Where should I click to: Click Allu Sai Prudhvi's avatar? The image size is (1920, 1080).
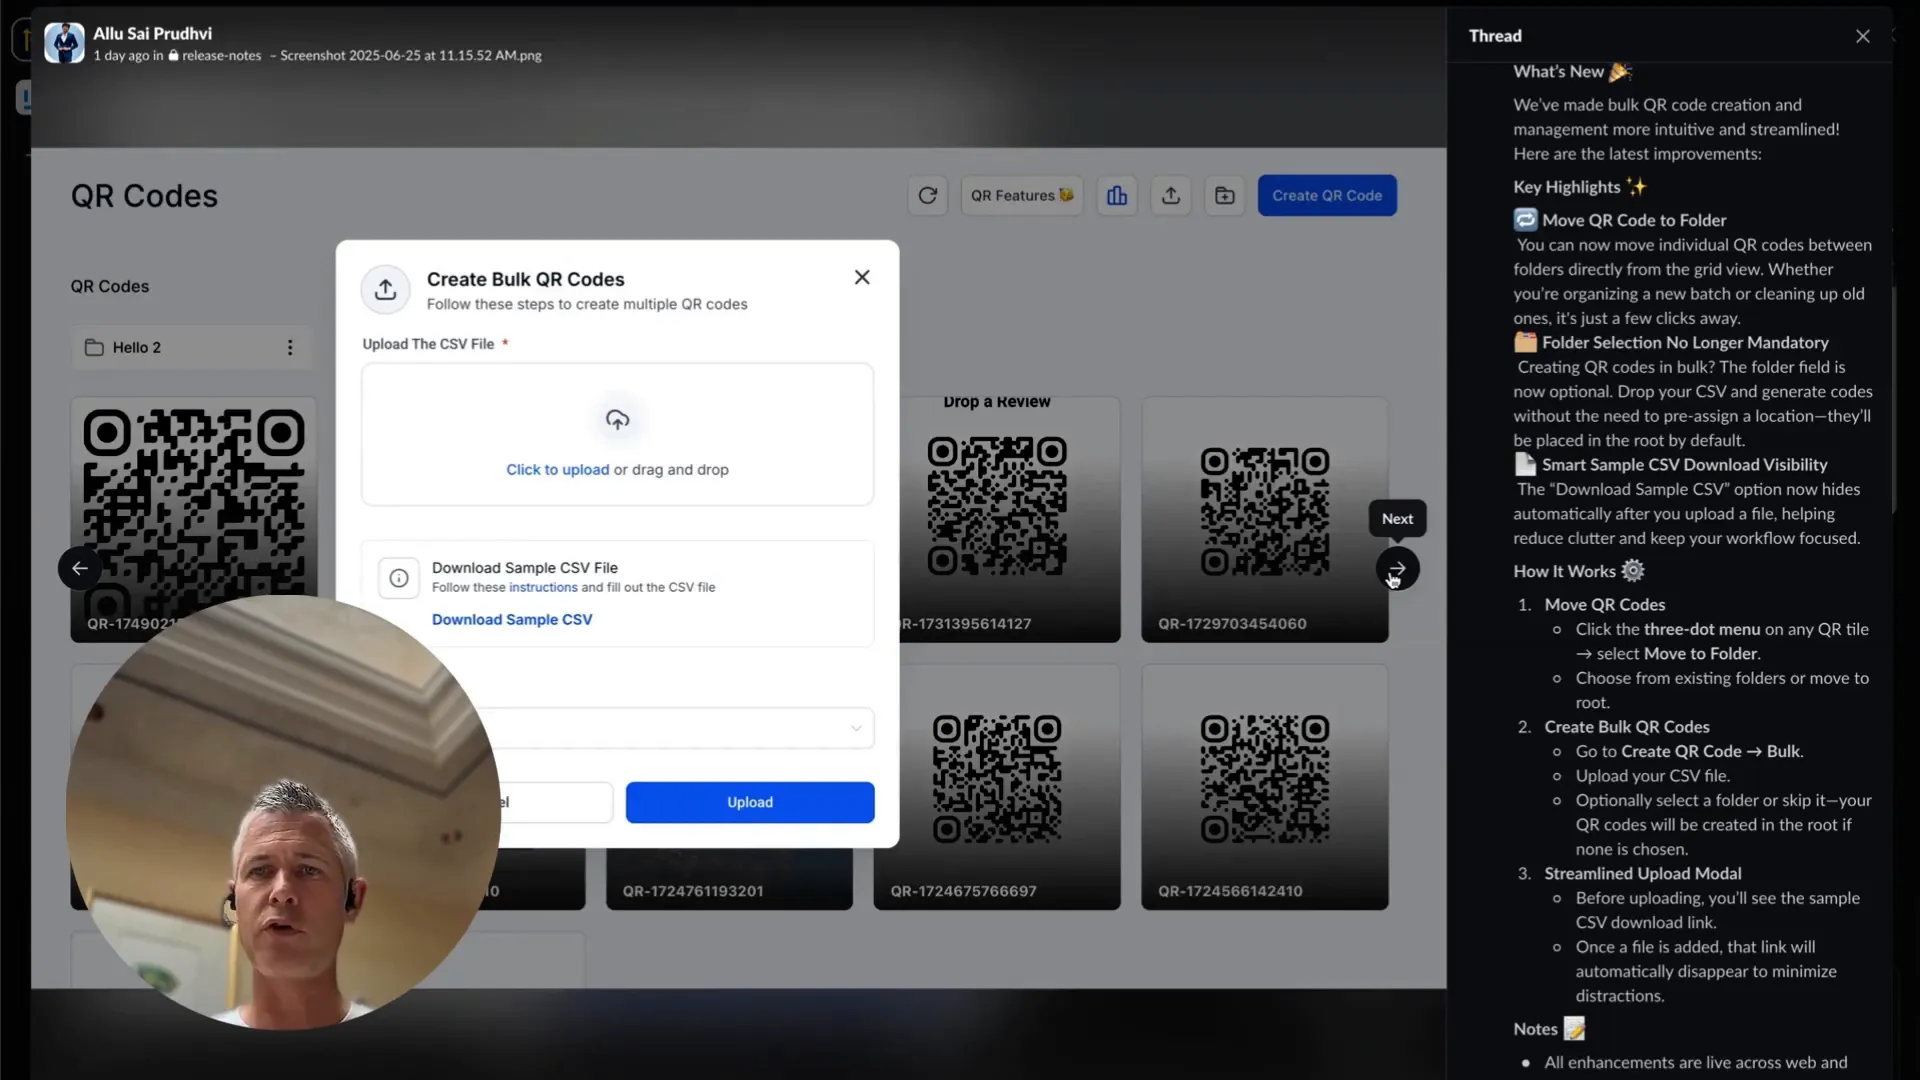coord(64,43)
